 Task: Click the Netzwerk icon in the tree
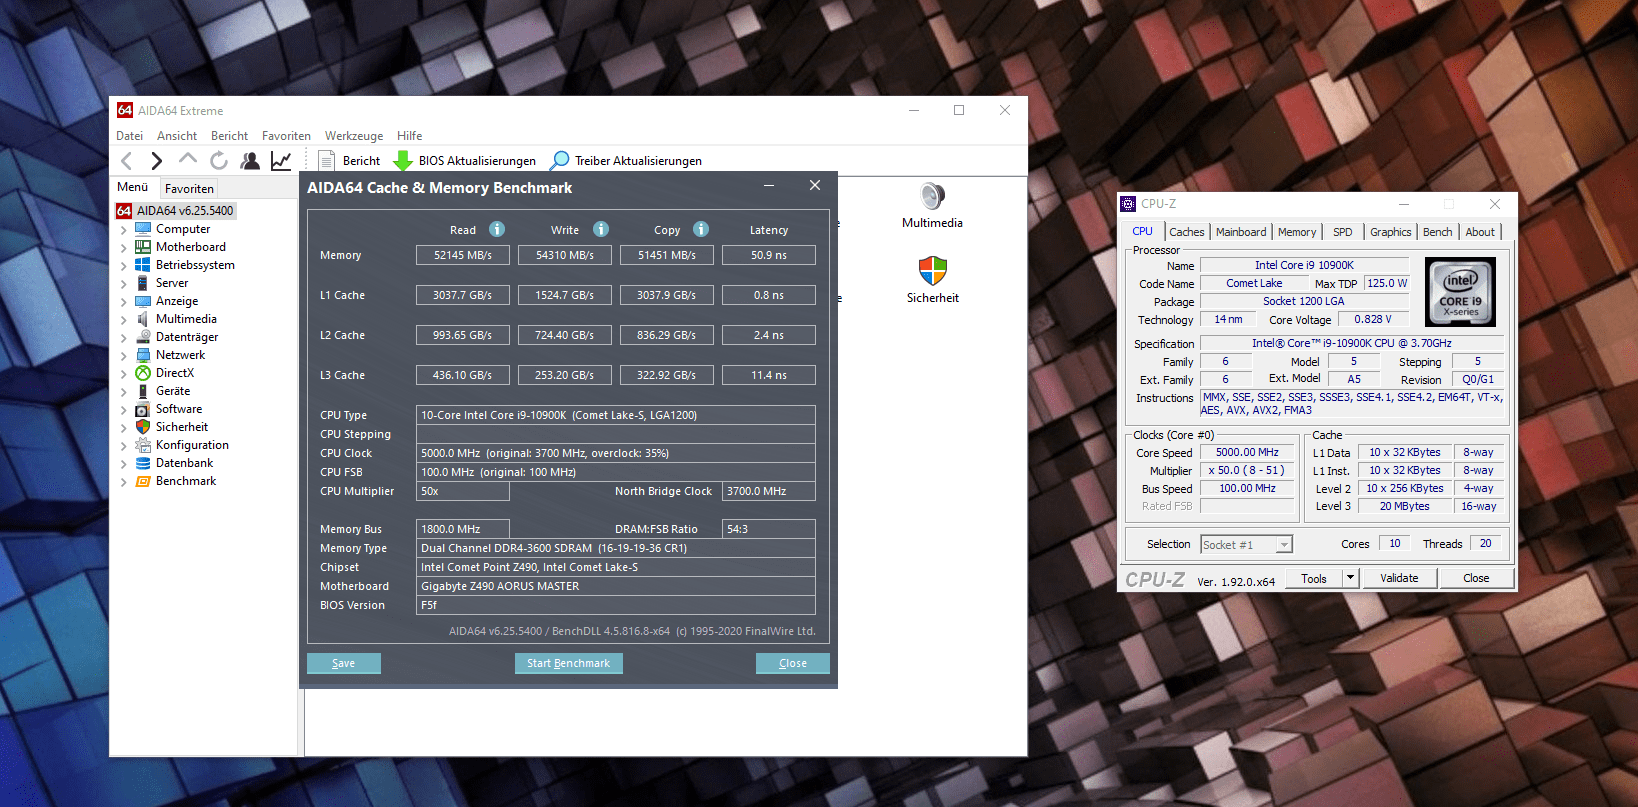(x=143, y=355)
